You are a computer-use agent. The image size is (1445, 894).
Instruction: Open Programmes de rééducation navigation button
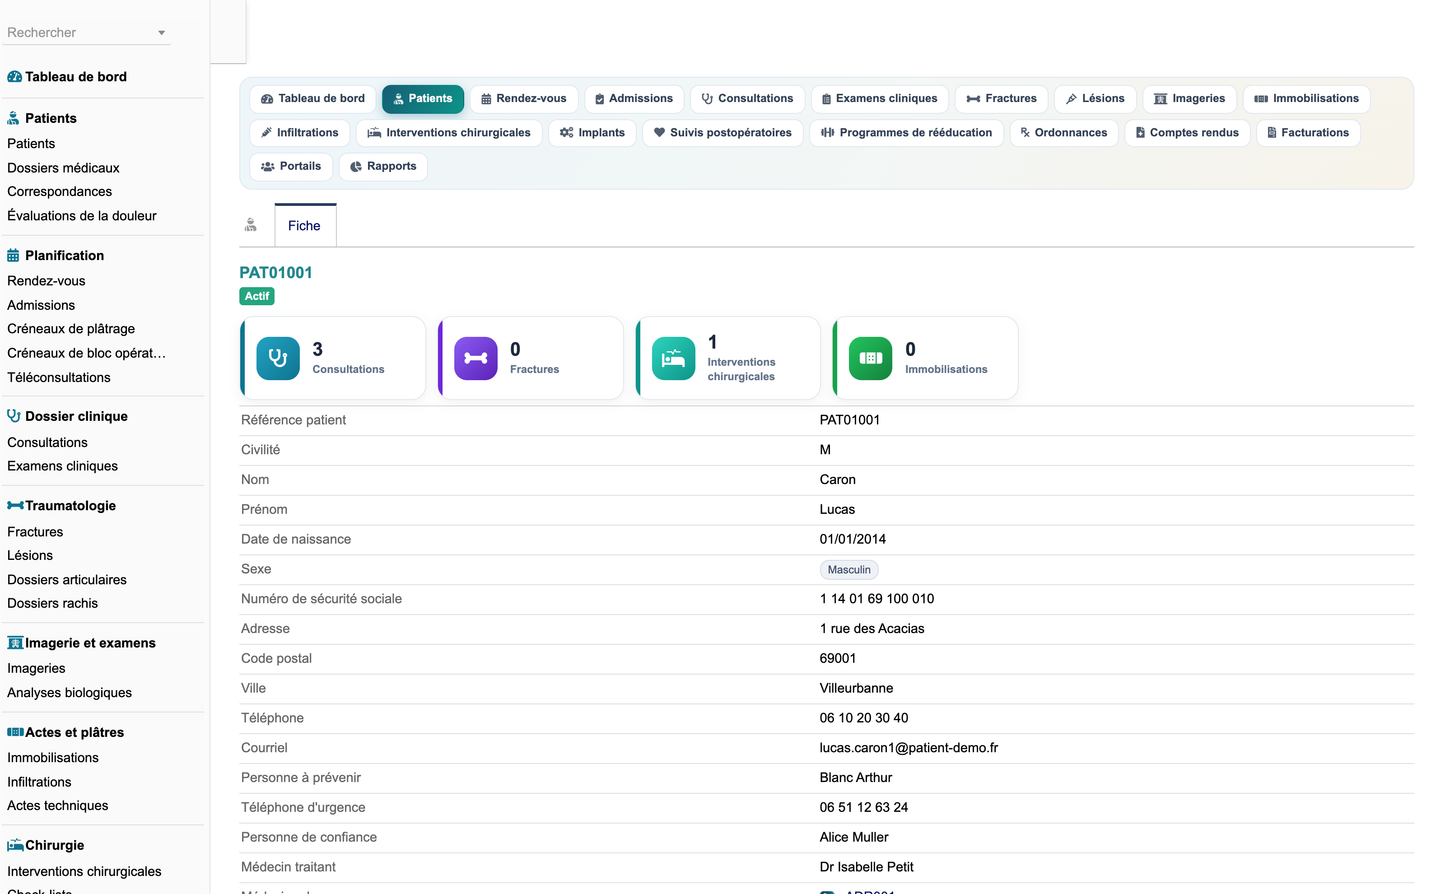click(907, 133)
